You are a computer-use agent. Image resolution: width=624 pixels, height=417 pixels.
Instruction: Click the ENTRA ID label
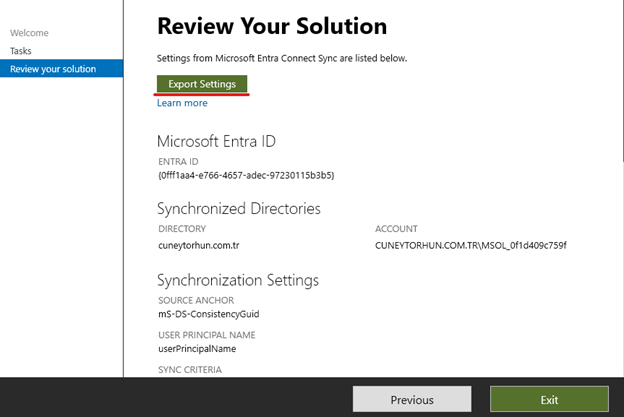pyautogui.click(x=178, y=162)
